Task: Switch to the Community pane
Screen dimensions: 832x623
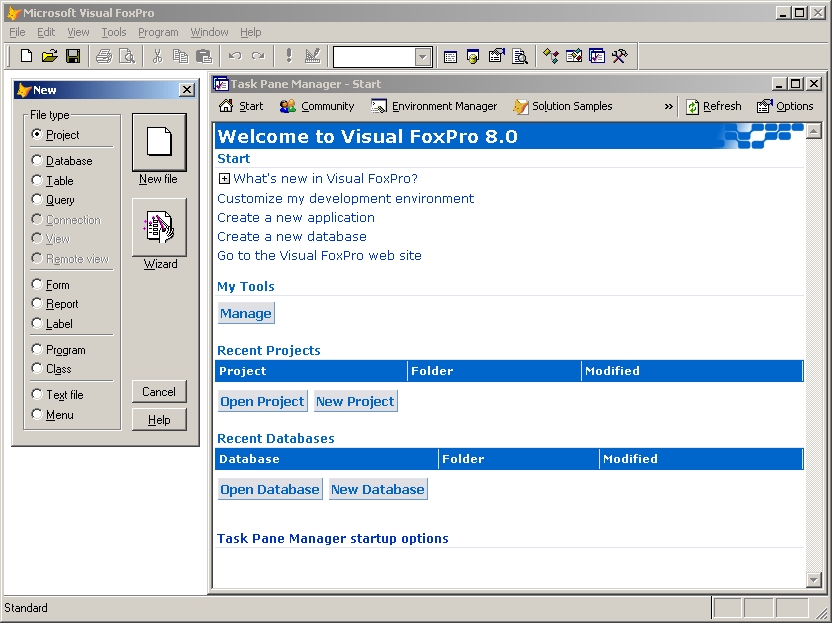Action: click(x=317, y=106)
